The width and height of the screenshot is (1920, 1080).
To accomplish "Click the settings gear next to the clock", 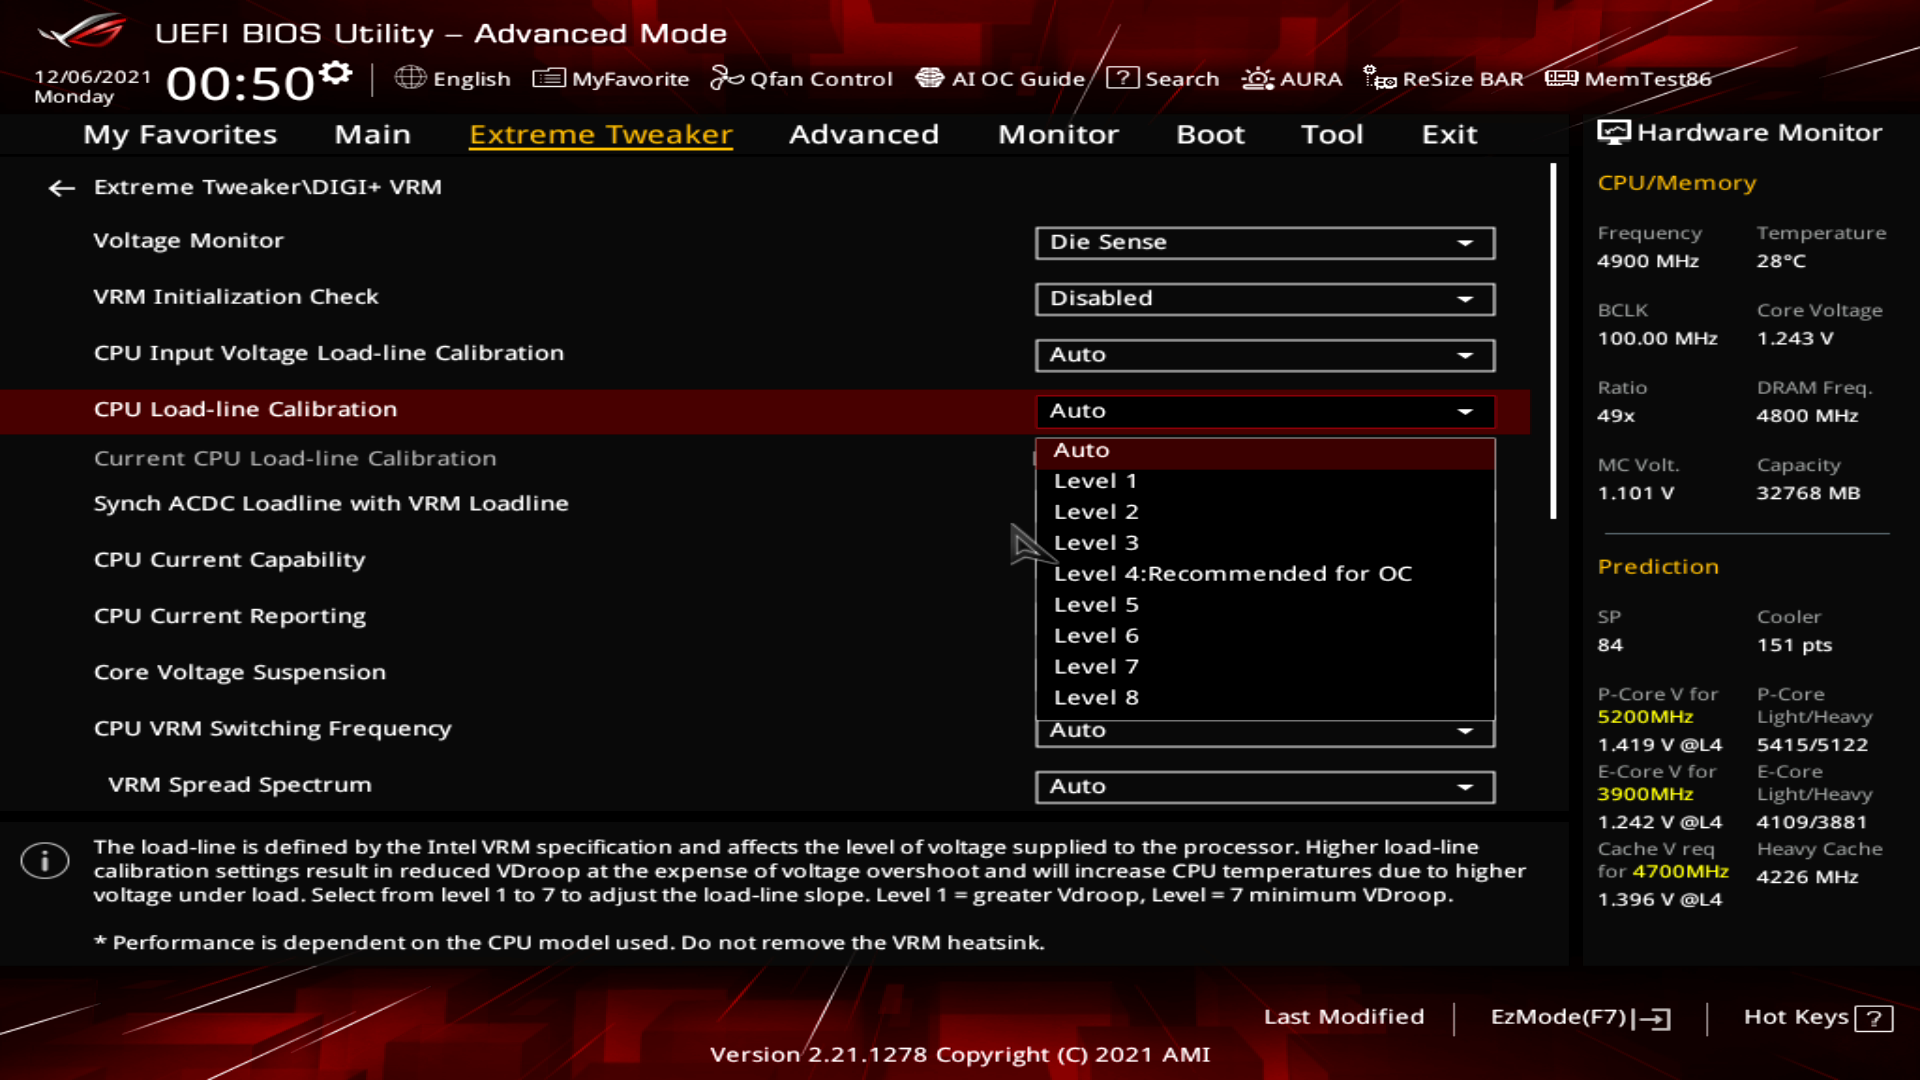I will coord(336,73).
